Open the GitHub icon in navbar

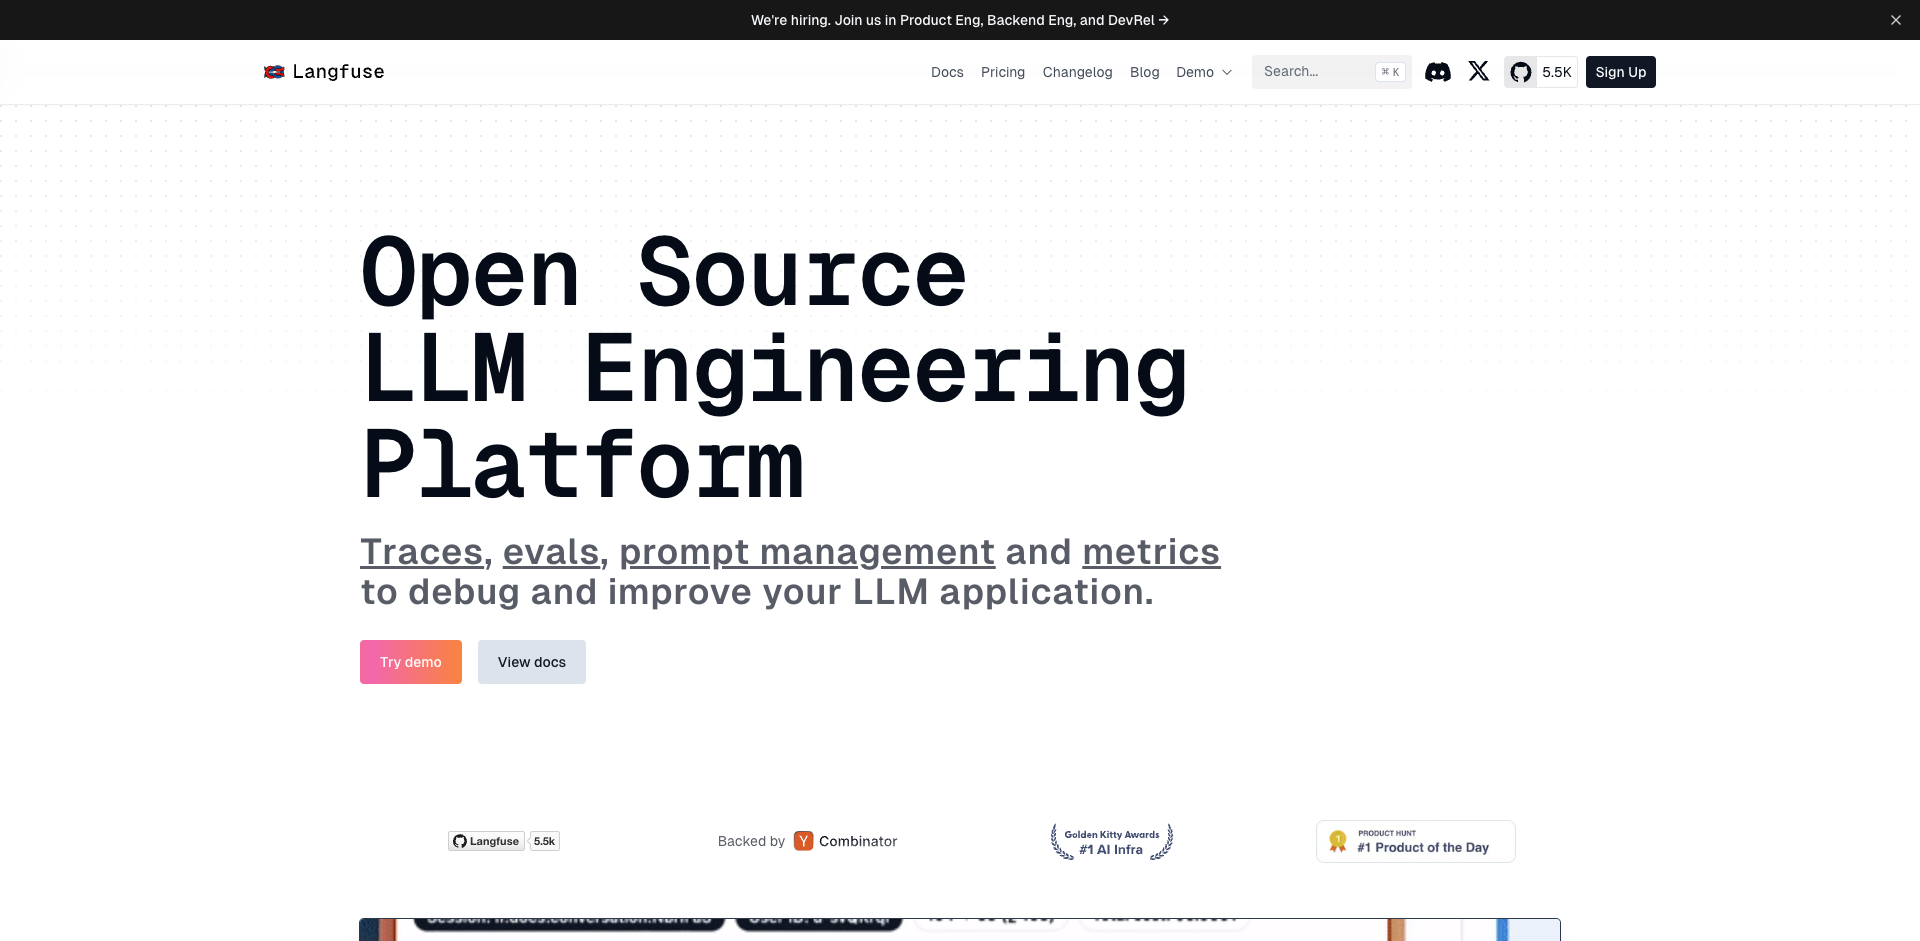pos(1521,72)
